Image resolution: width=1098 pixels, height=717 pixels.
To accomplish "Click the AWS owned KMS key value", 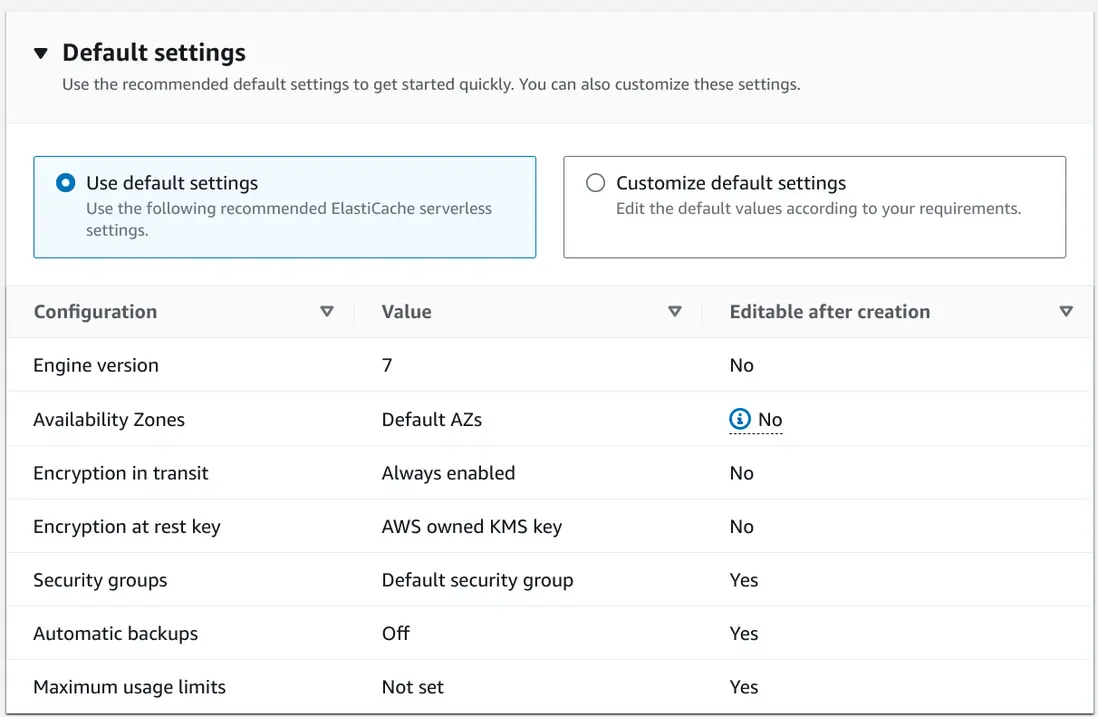I will (471, 527).
